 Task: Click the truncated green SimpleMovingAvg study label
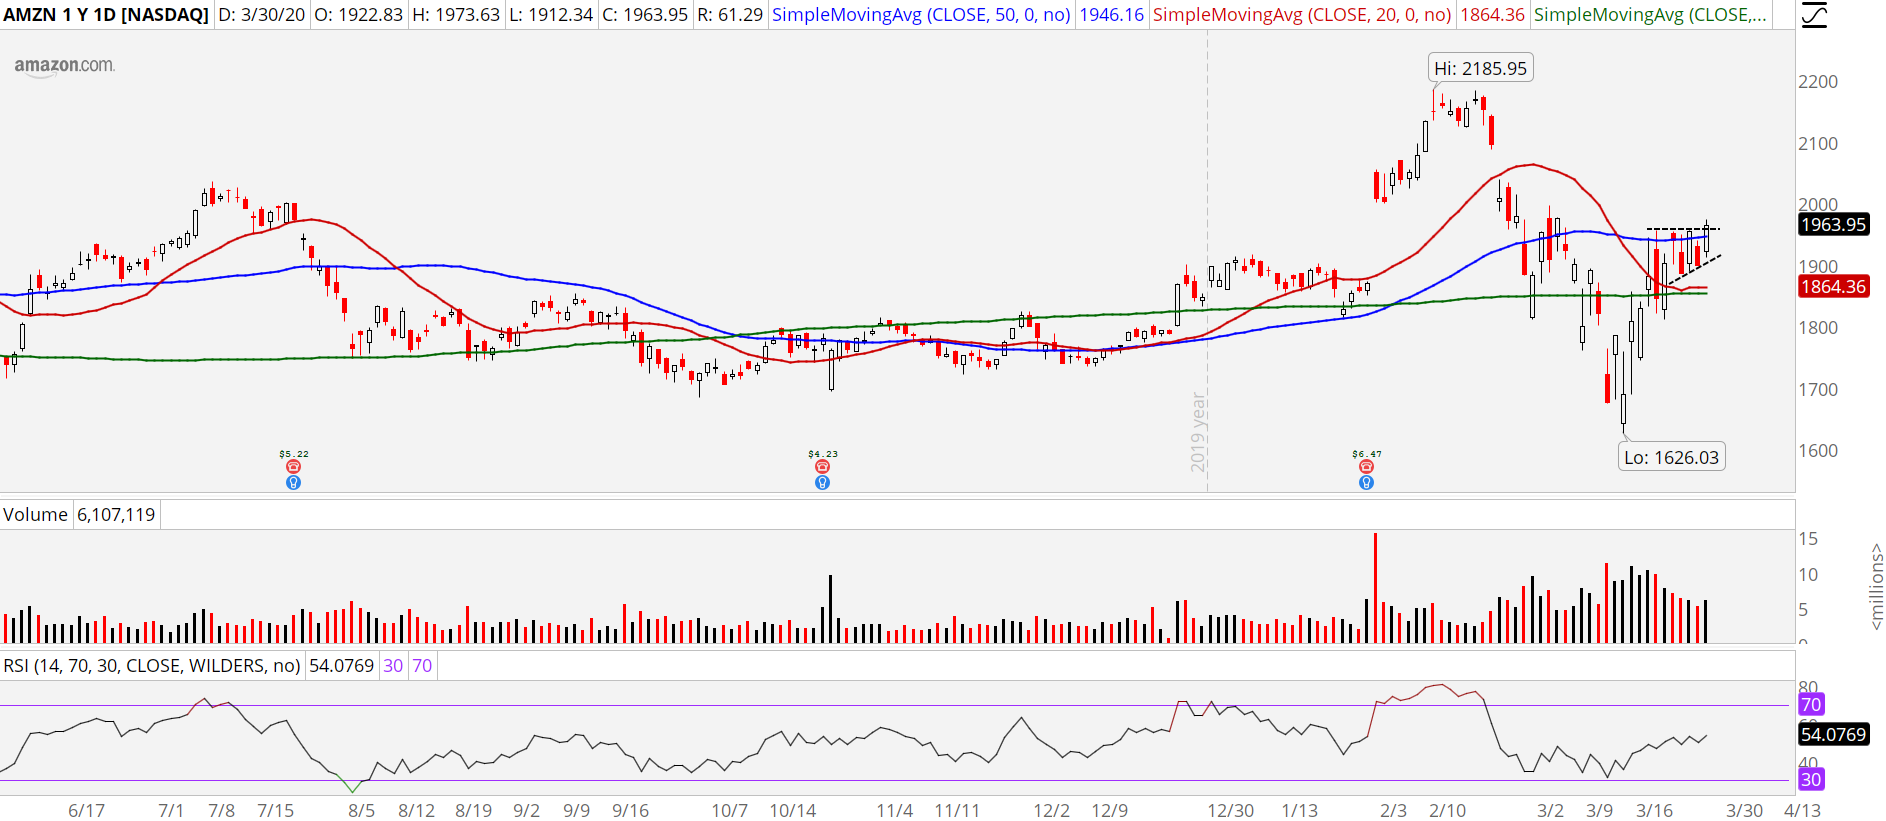coord(1649,15)
